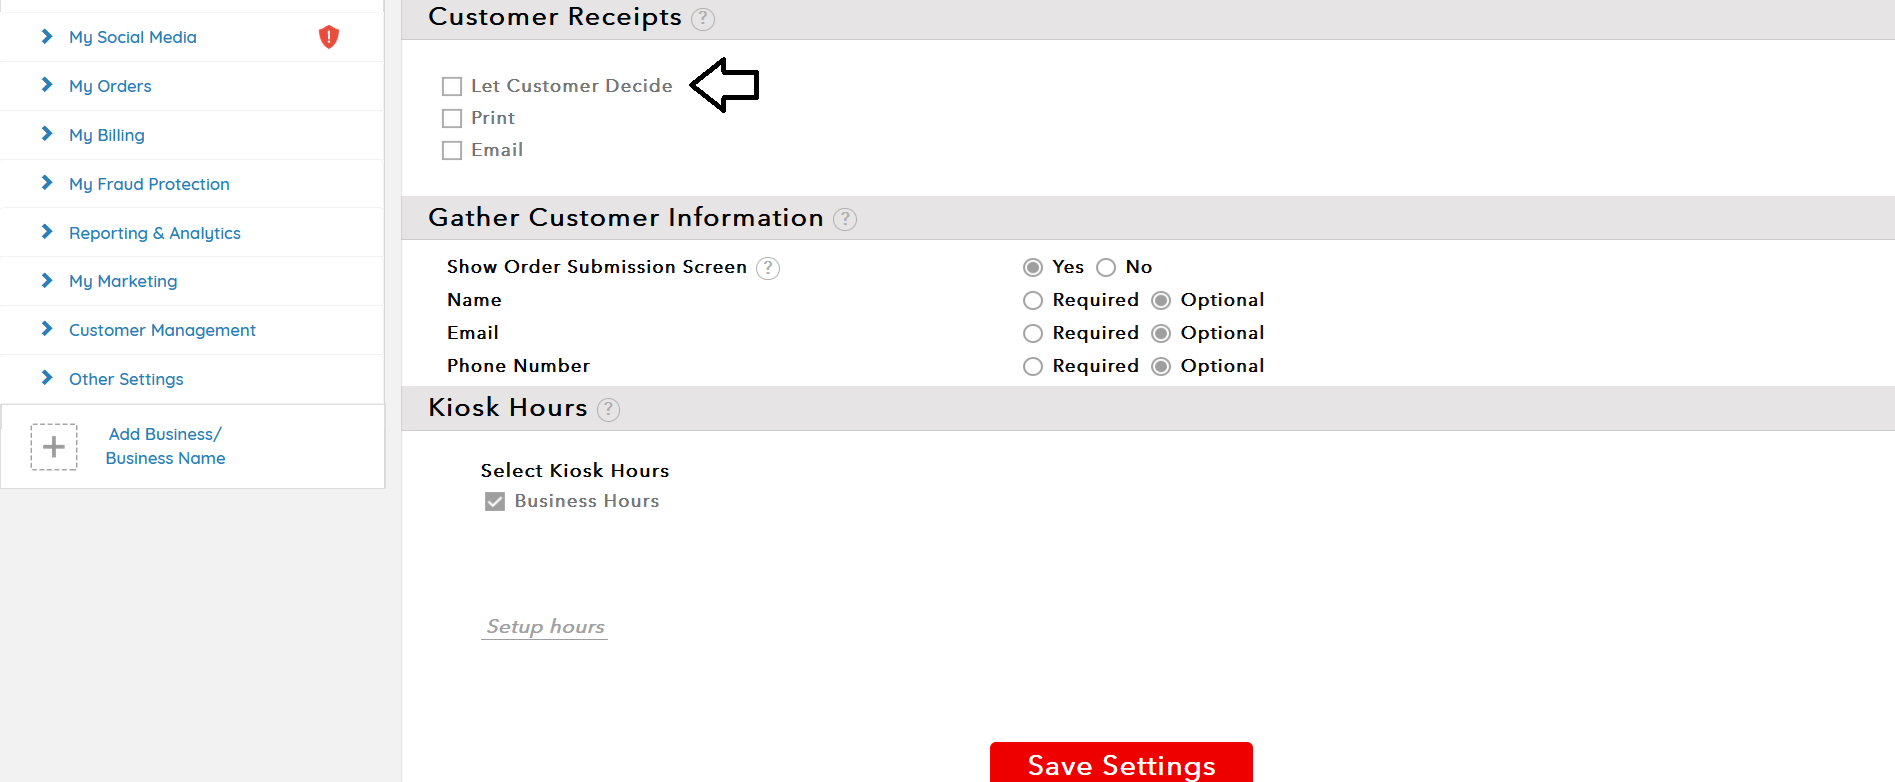Click the Add Business plus icon
The image size is (1895, 782).
(x=54, y=447)
